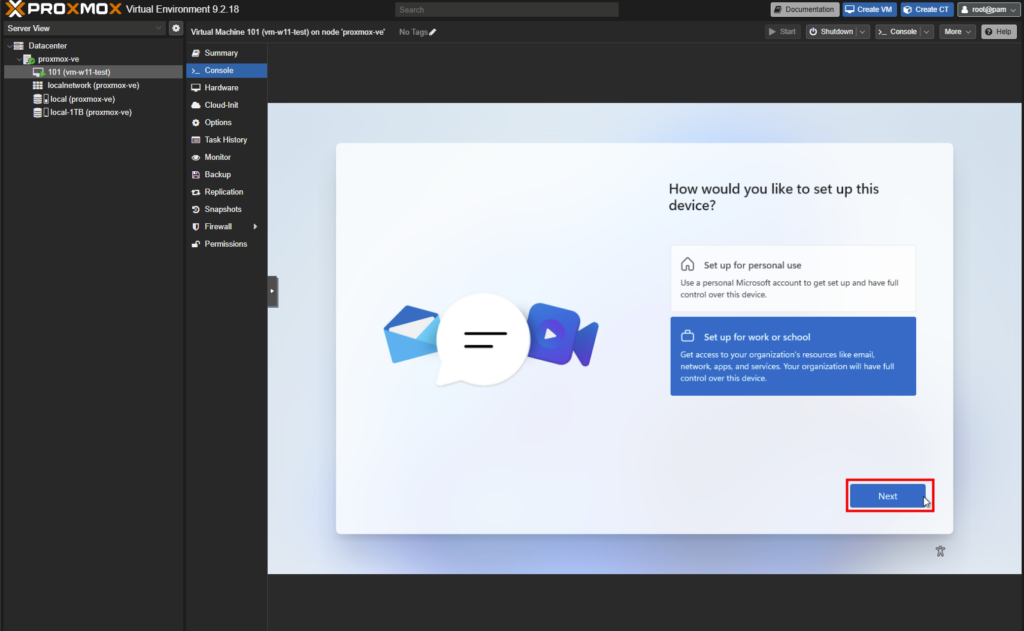
Task: Click the Console button in toolbar
Action: coord(898,31)
